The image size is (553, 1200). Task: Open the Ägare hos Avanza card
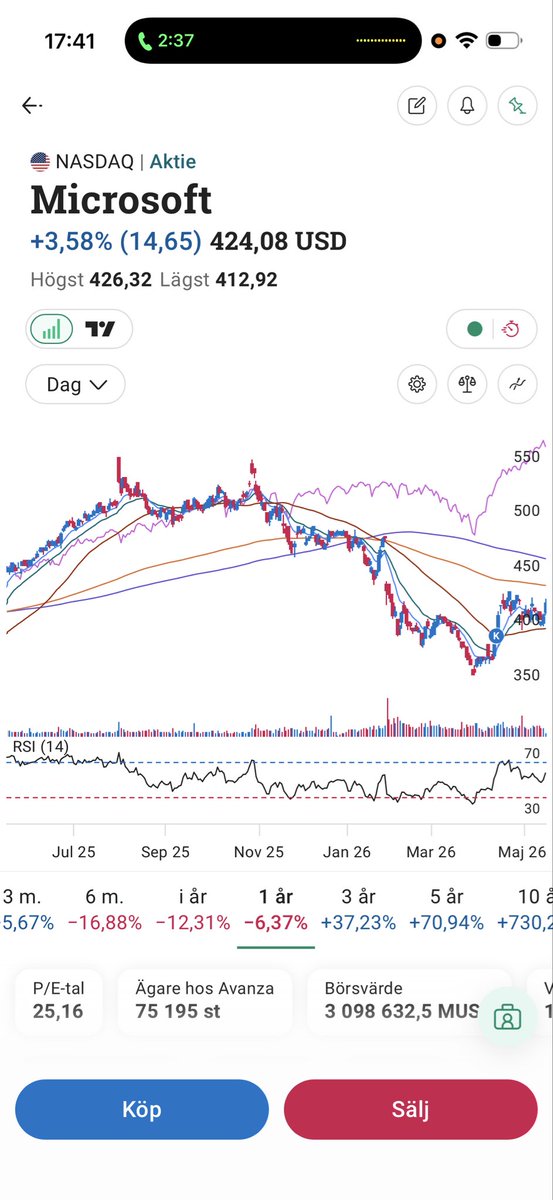(x=205, y=1000)
